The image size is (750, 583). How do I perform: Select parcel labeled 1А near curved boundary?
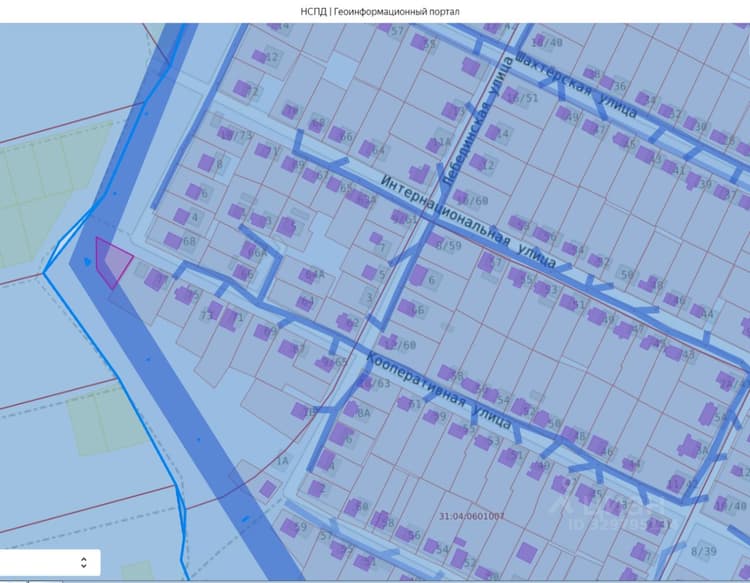coord(283,461)
